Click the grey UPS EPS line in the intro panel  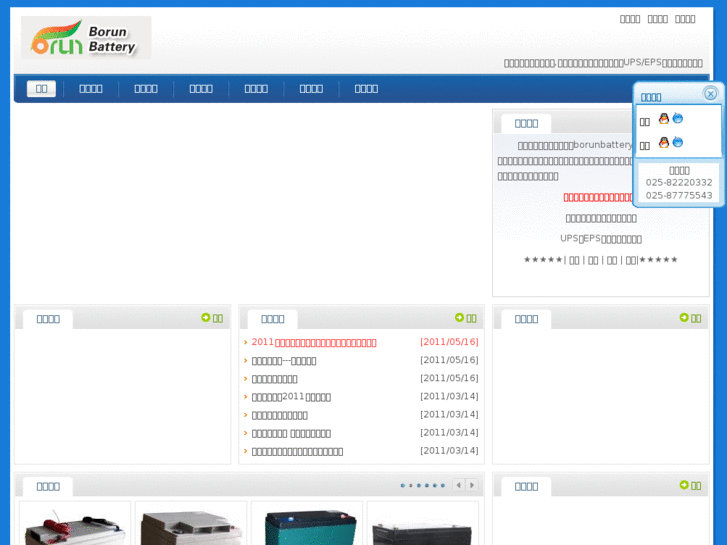601,239
